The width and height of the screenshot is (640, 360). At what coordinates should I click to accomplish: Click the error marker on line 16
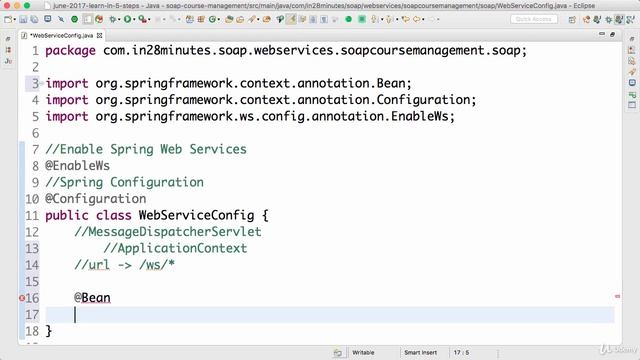click(x=22, y=298)
